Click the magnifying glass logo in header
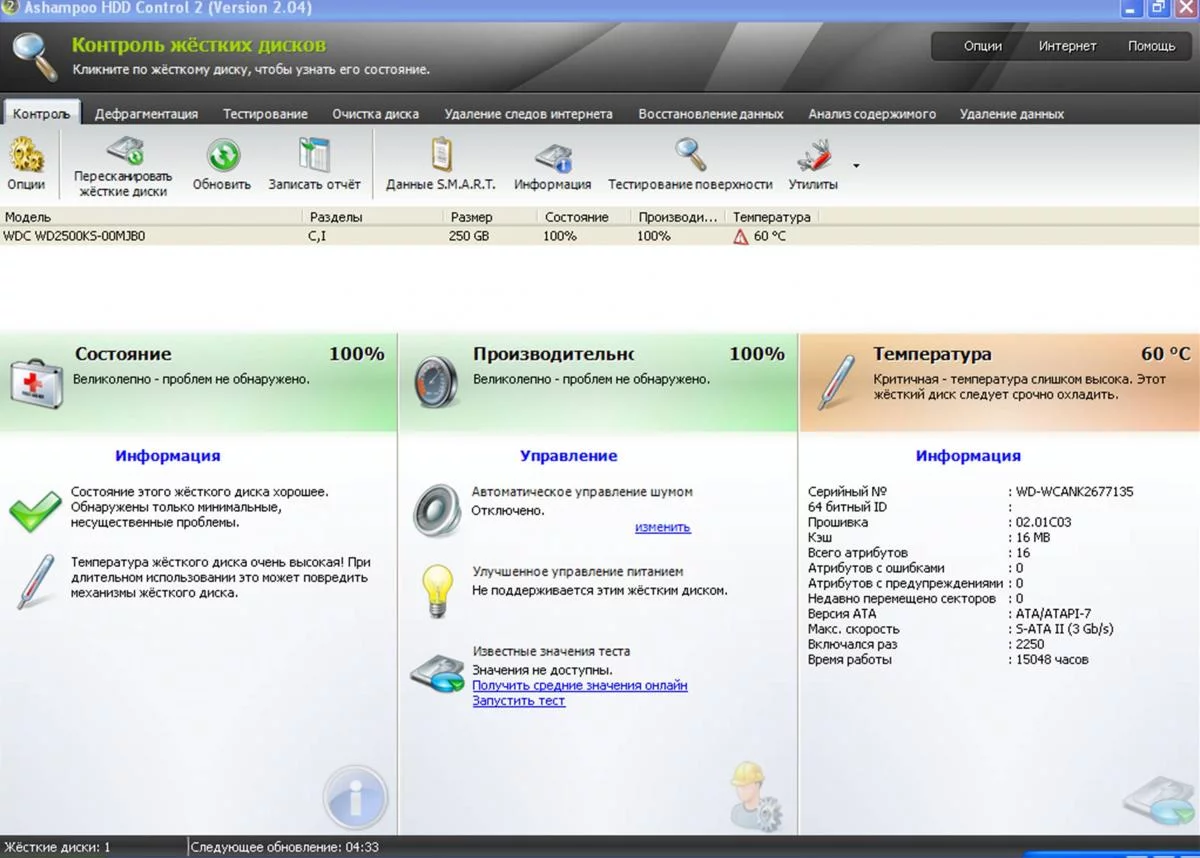This screenshot has width=1200, height=858. click(35, 56)
